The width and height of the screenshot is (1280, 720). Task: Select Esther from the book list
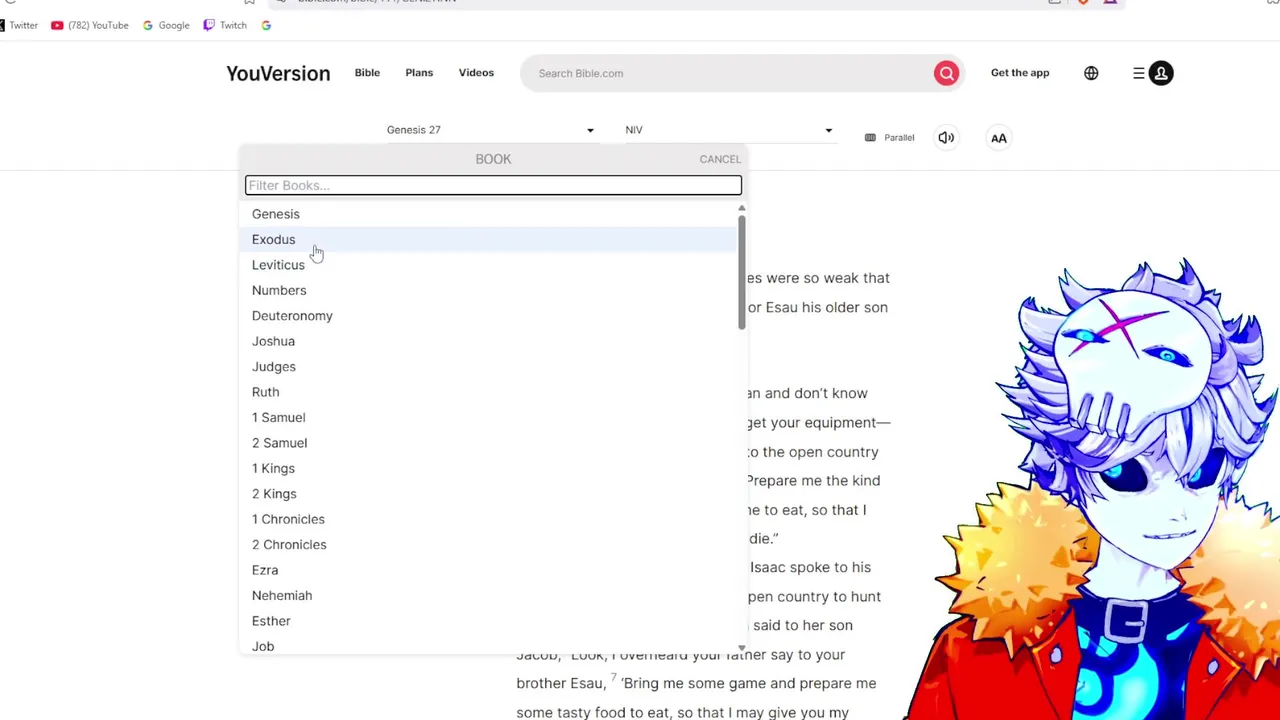pos(489,621)
